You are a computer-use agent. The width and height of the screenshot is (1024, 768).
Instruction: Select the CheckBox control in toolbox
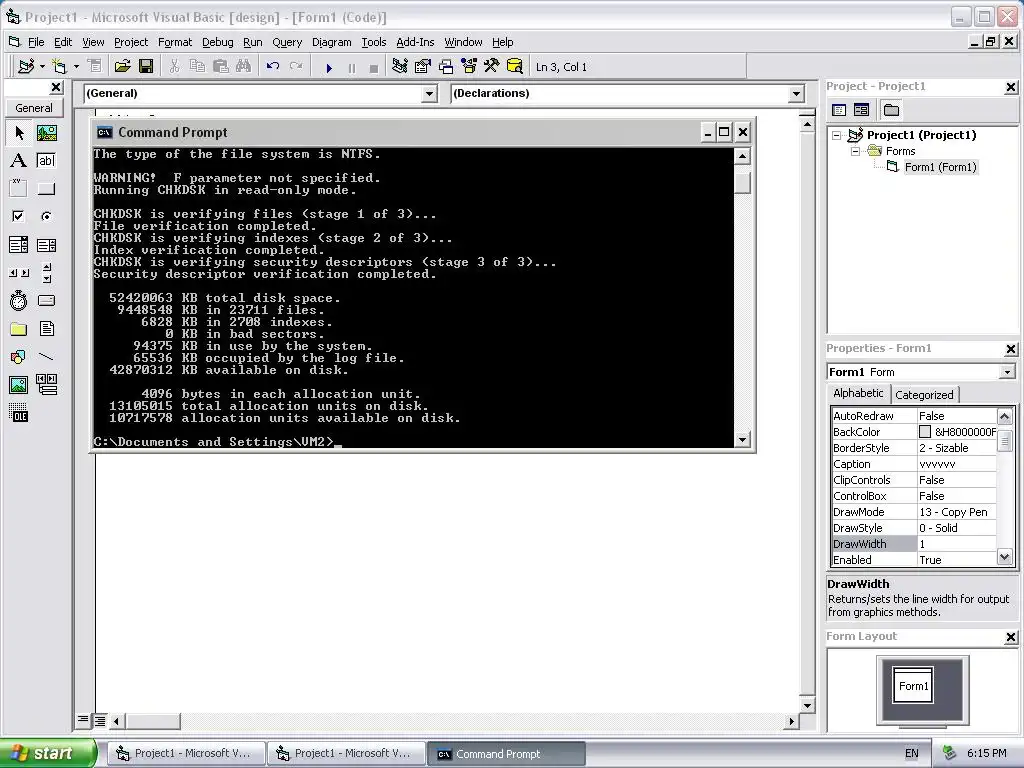19,216
